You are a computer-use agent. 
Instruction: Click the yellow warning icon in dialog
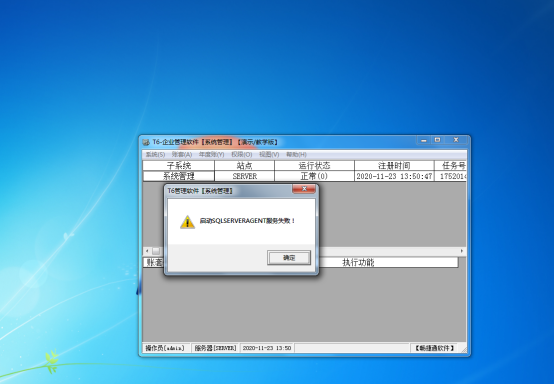pyautogui.click(x=187, y=222)
